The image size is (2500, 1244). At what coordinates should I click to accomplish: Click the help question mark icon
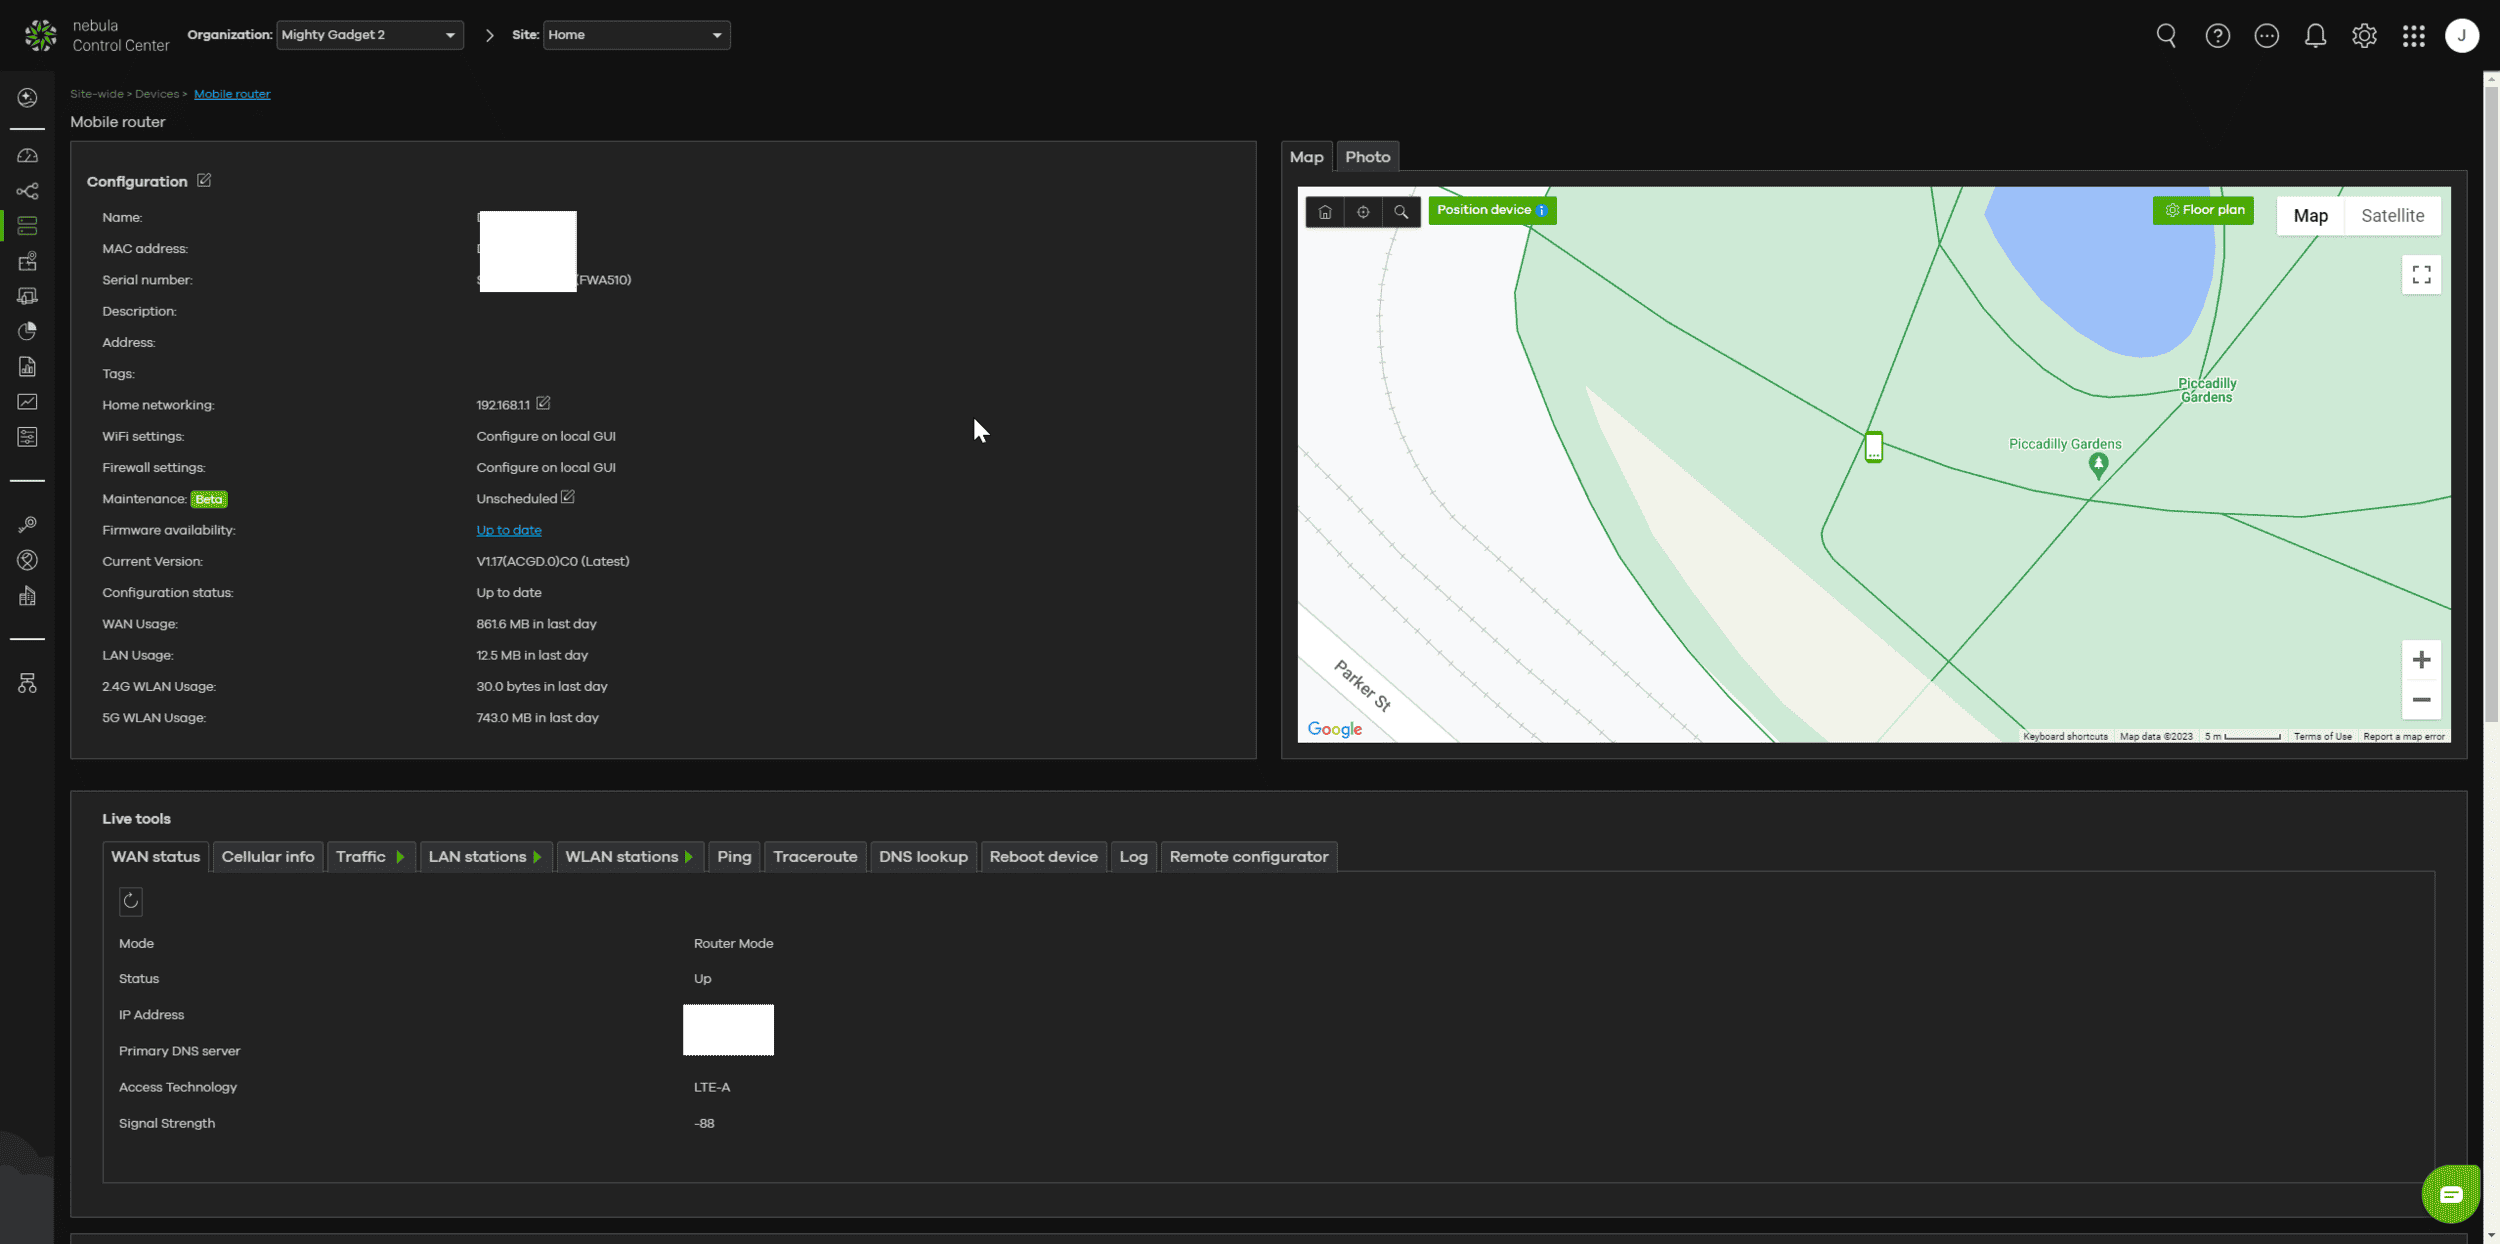click(x=2217, y=36)
